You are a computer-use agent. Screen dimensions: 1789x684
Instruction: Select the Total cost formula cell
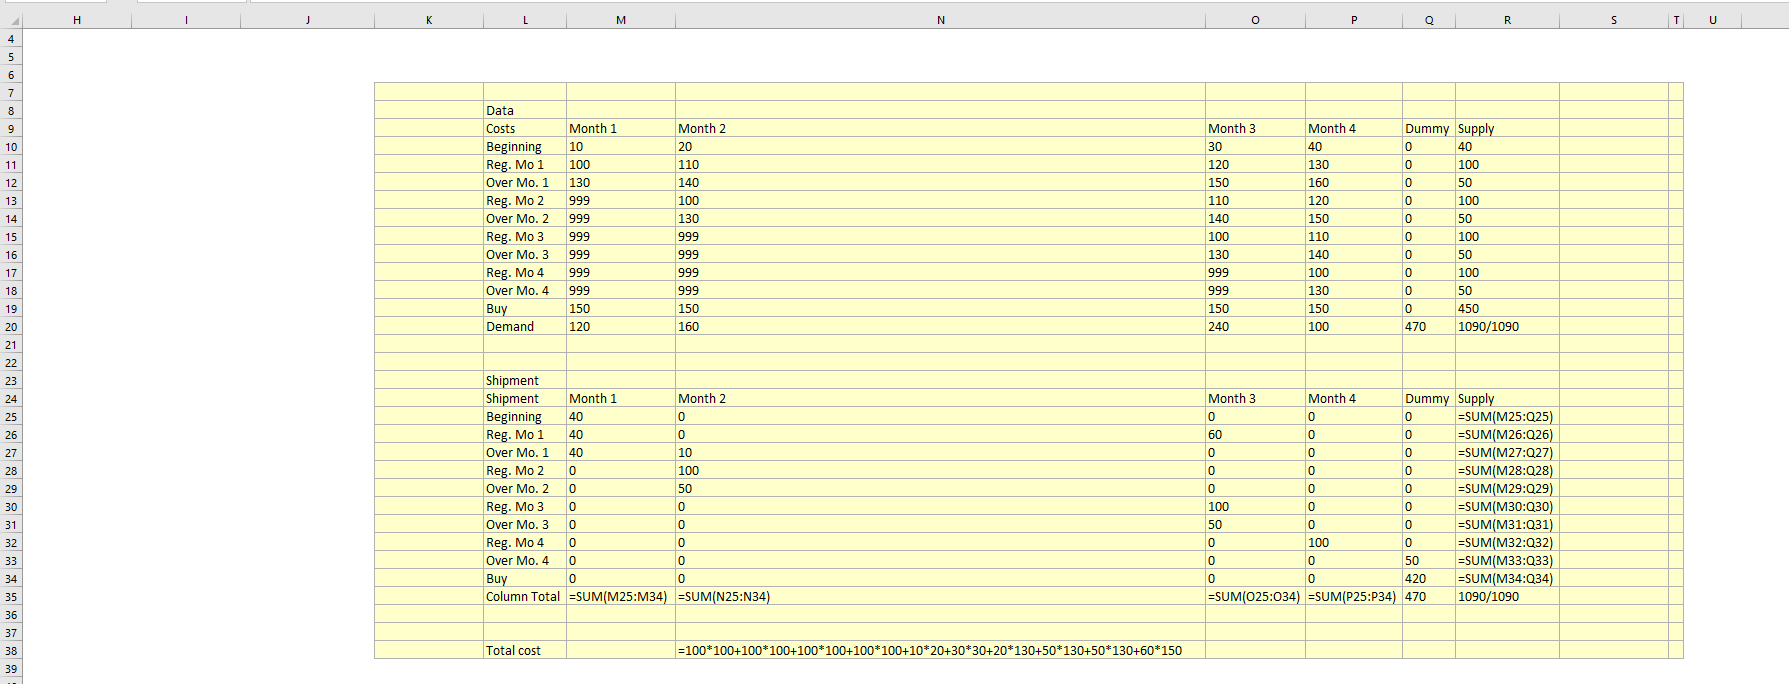click(939, 651)
